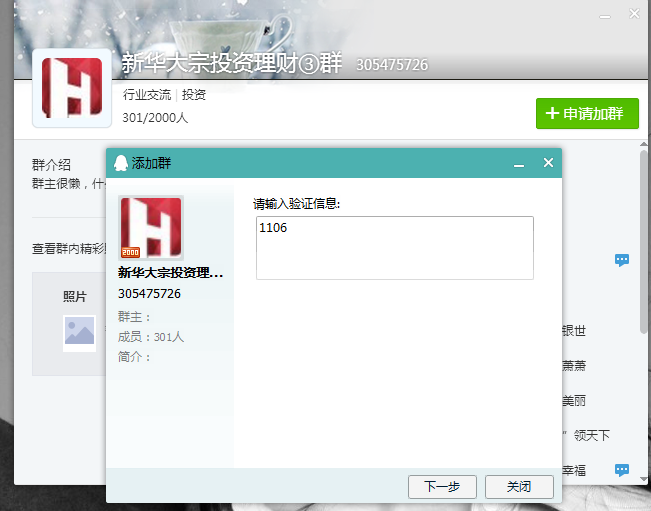This screenshot has width=651, height=511.
Task: Minimize the 添加群 dialog
Action: tap(519, 163)
